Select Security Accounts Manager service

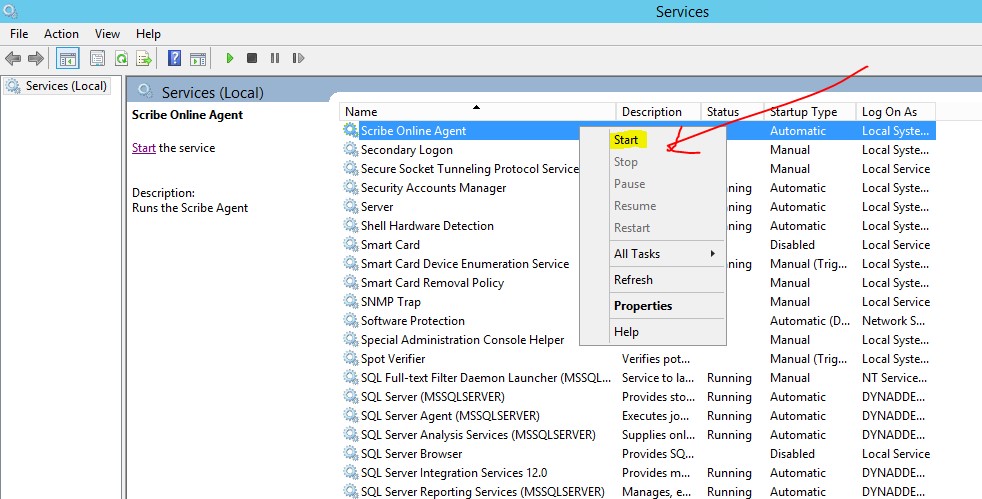coord(433,188)
